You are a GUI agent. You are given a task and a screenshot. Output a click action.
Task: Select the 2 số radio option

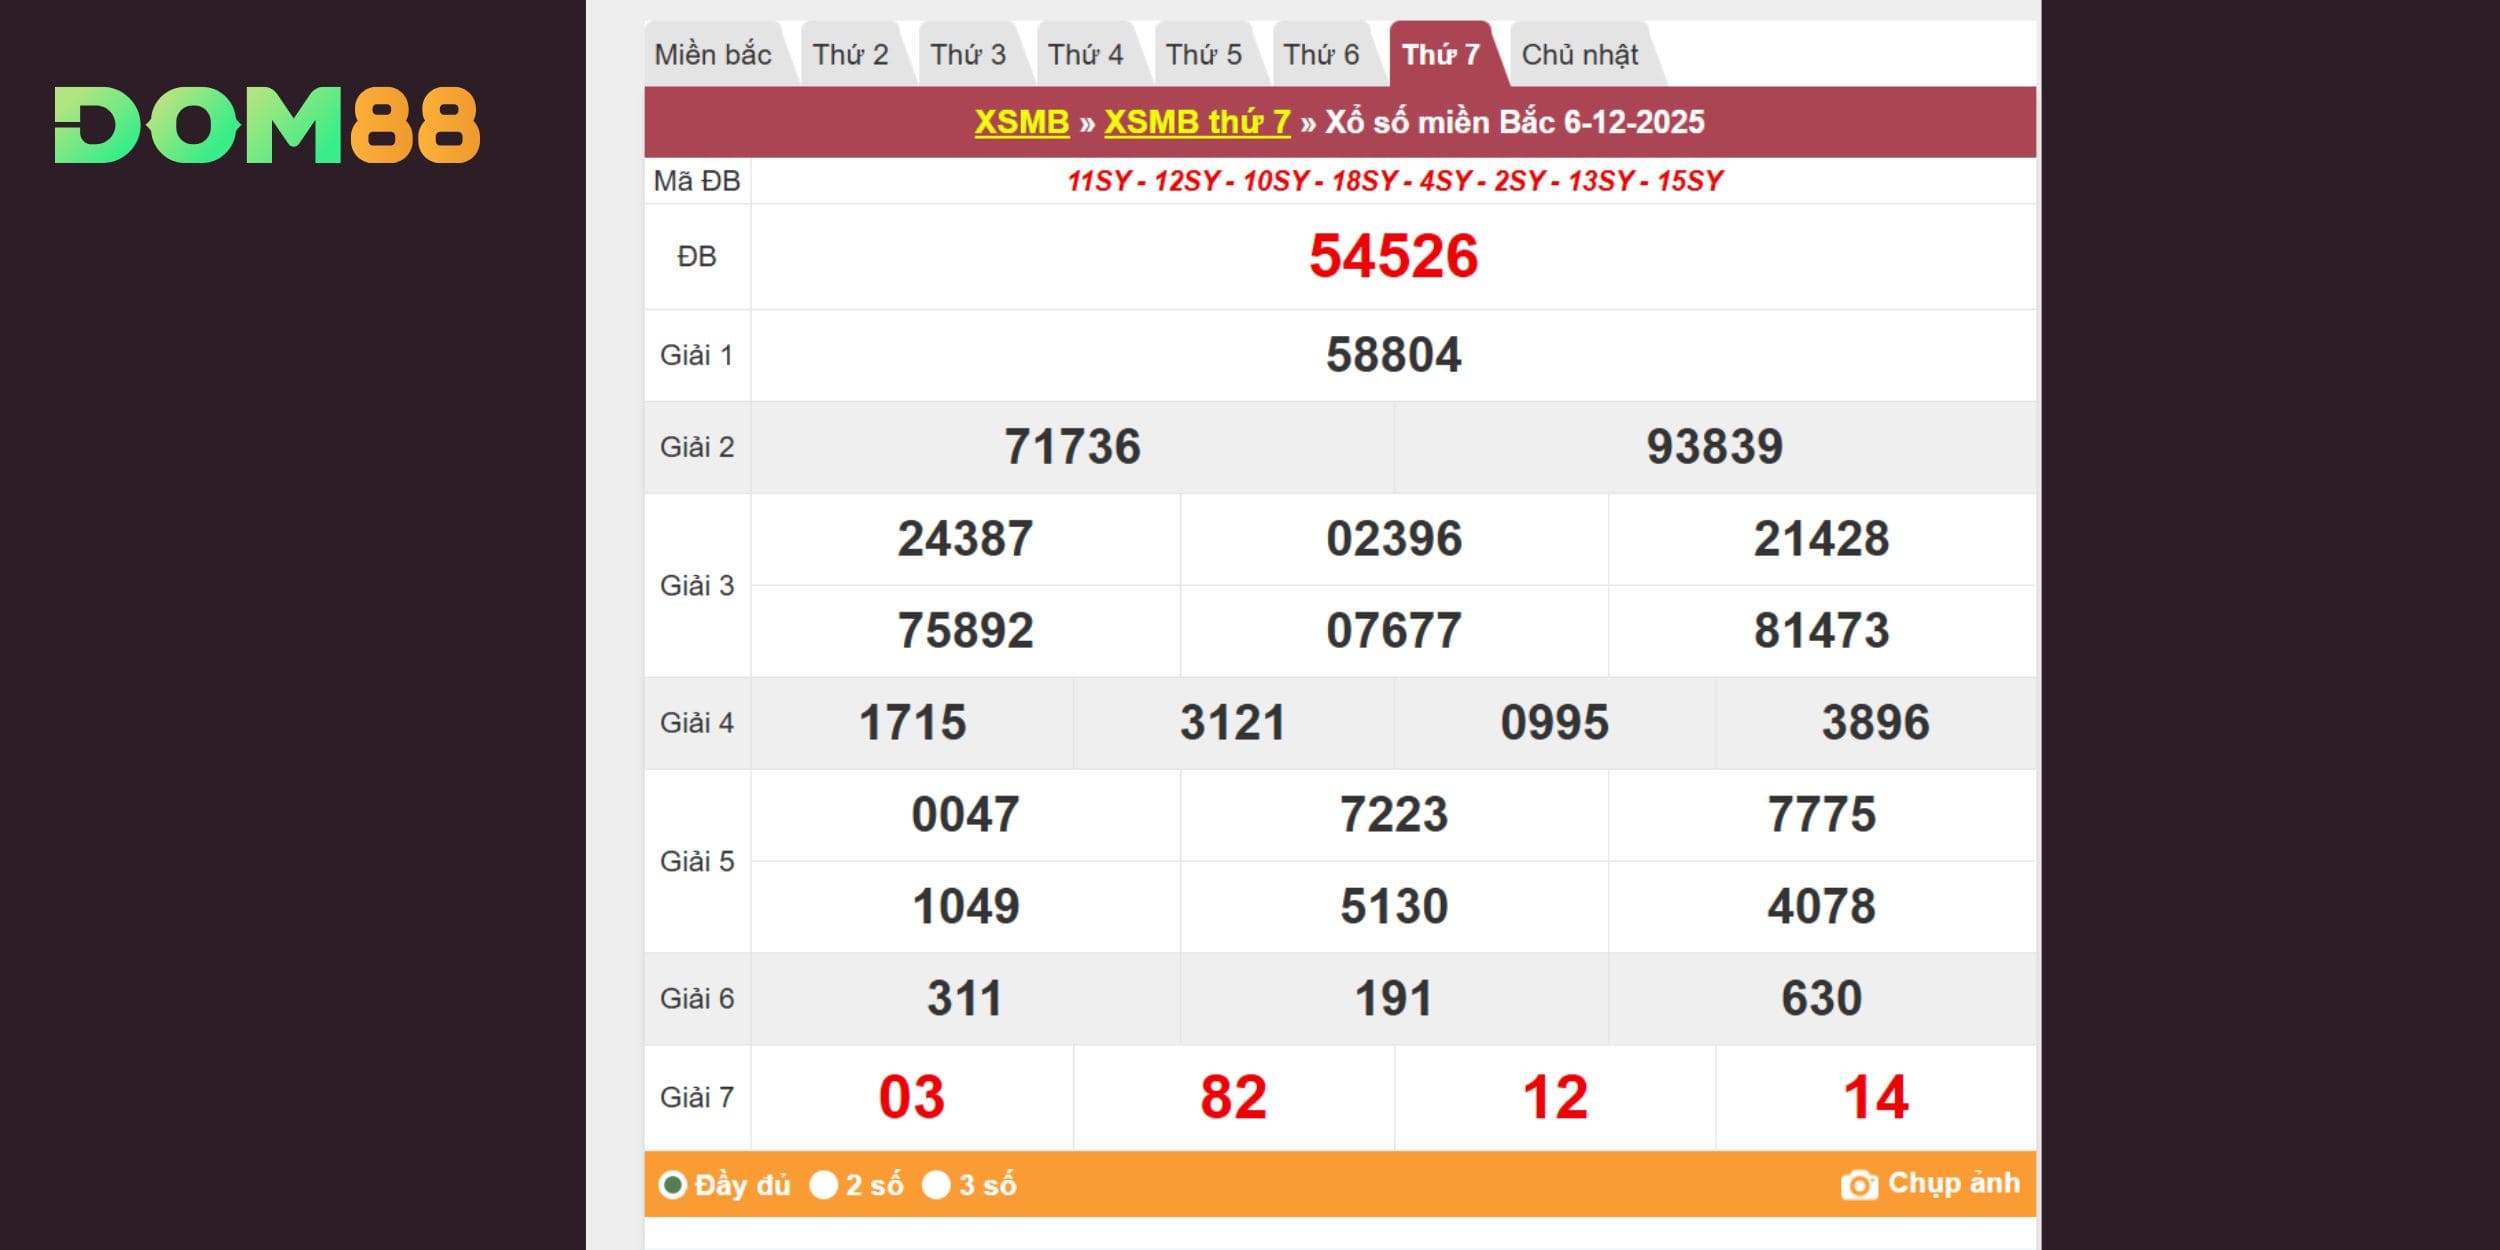[823, 1185]
